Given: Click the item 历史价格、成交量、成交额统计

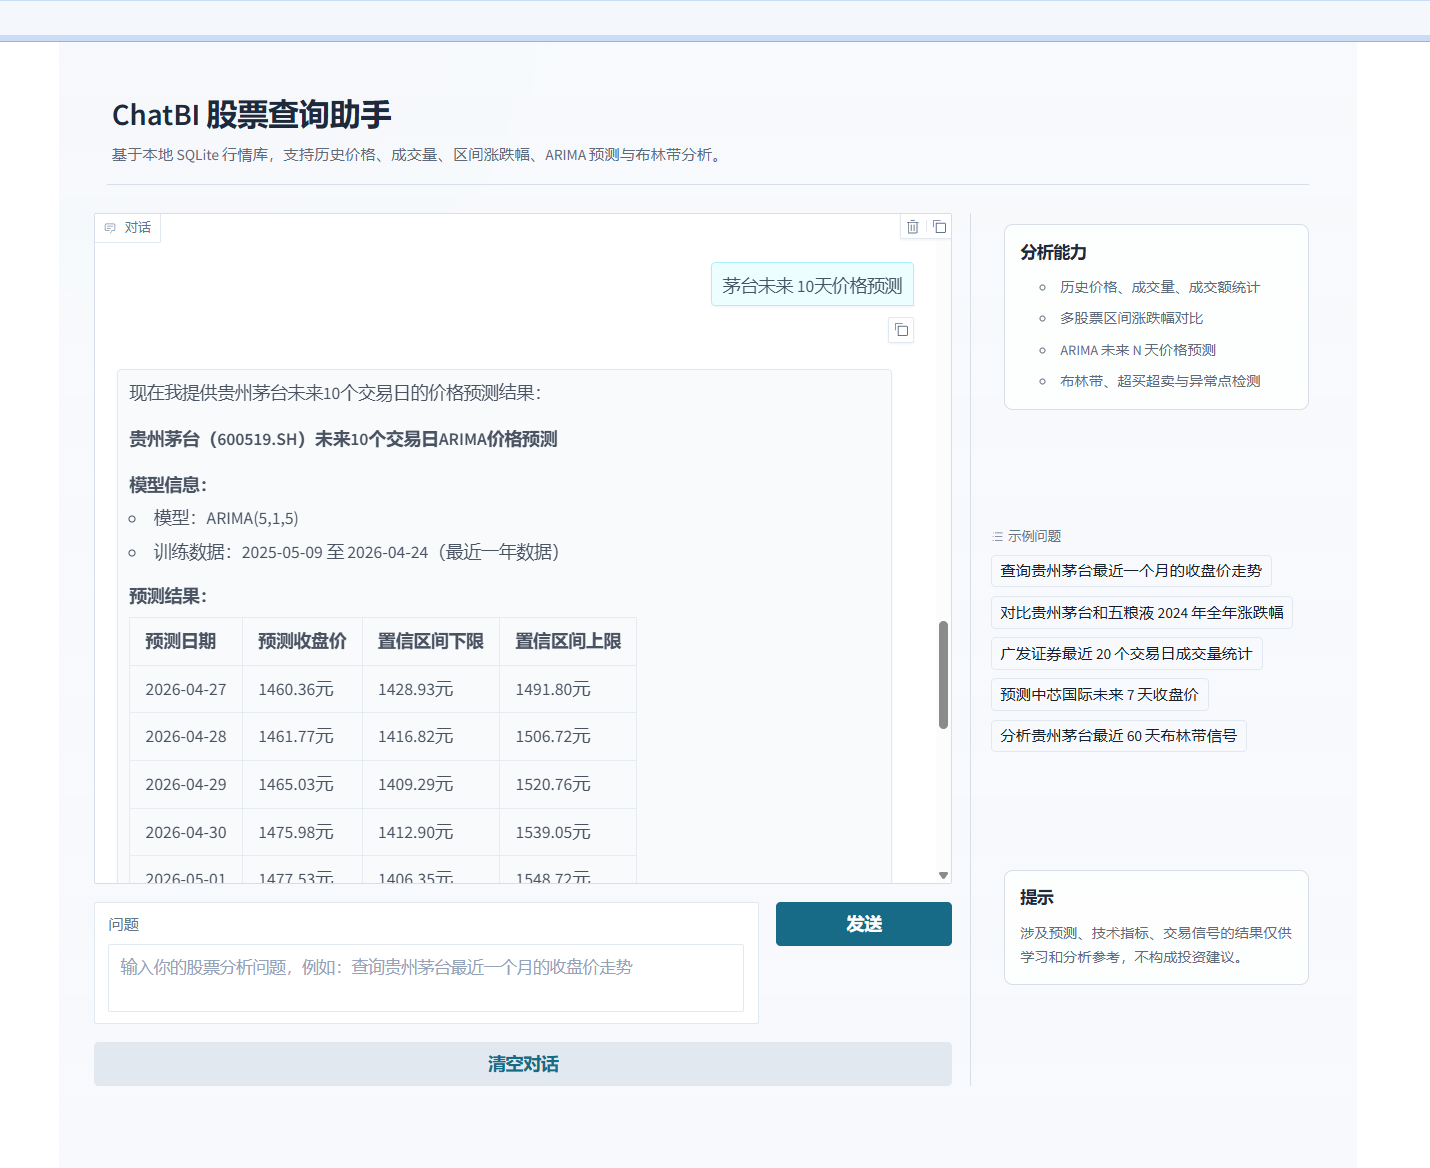Looking at the screenshot, I should [x=1160, y=287].
